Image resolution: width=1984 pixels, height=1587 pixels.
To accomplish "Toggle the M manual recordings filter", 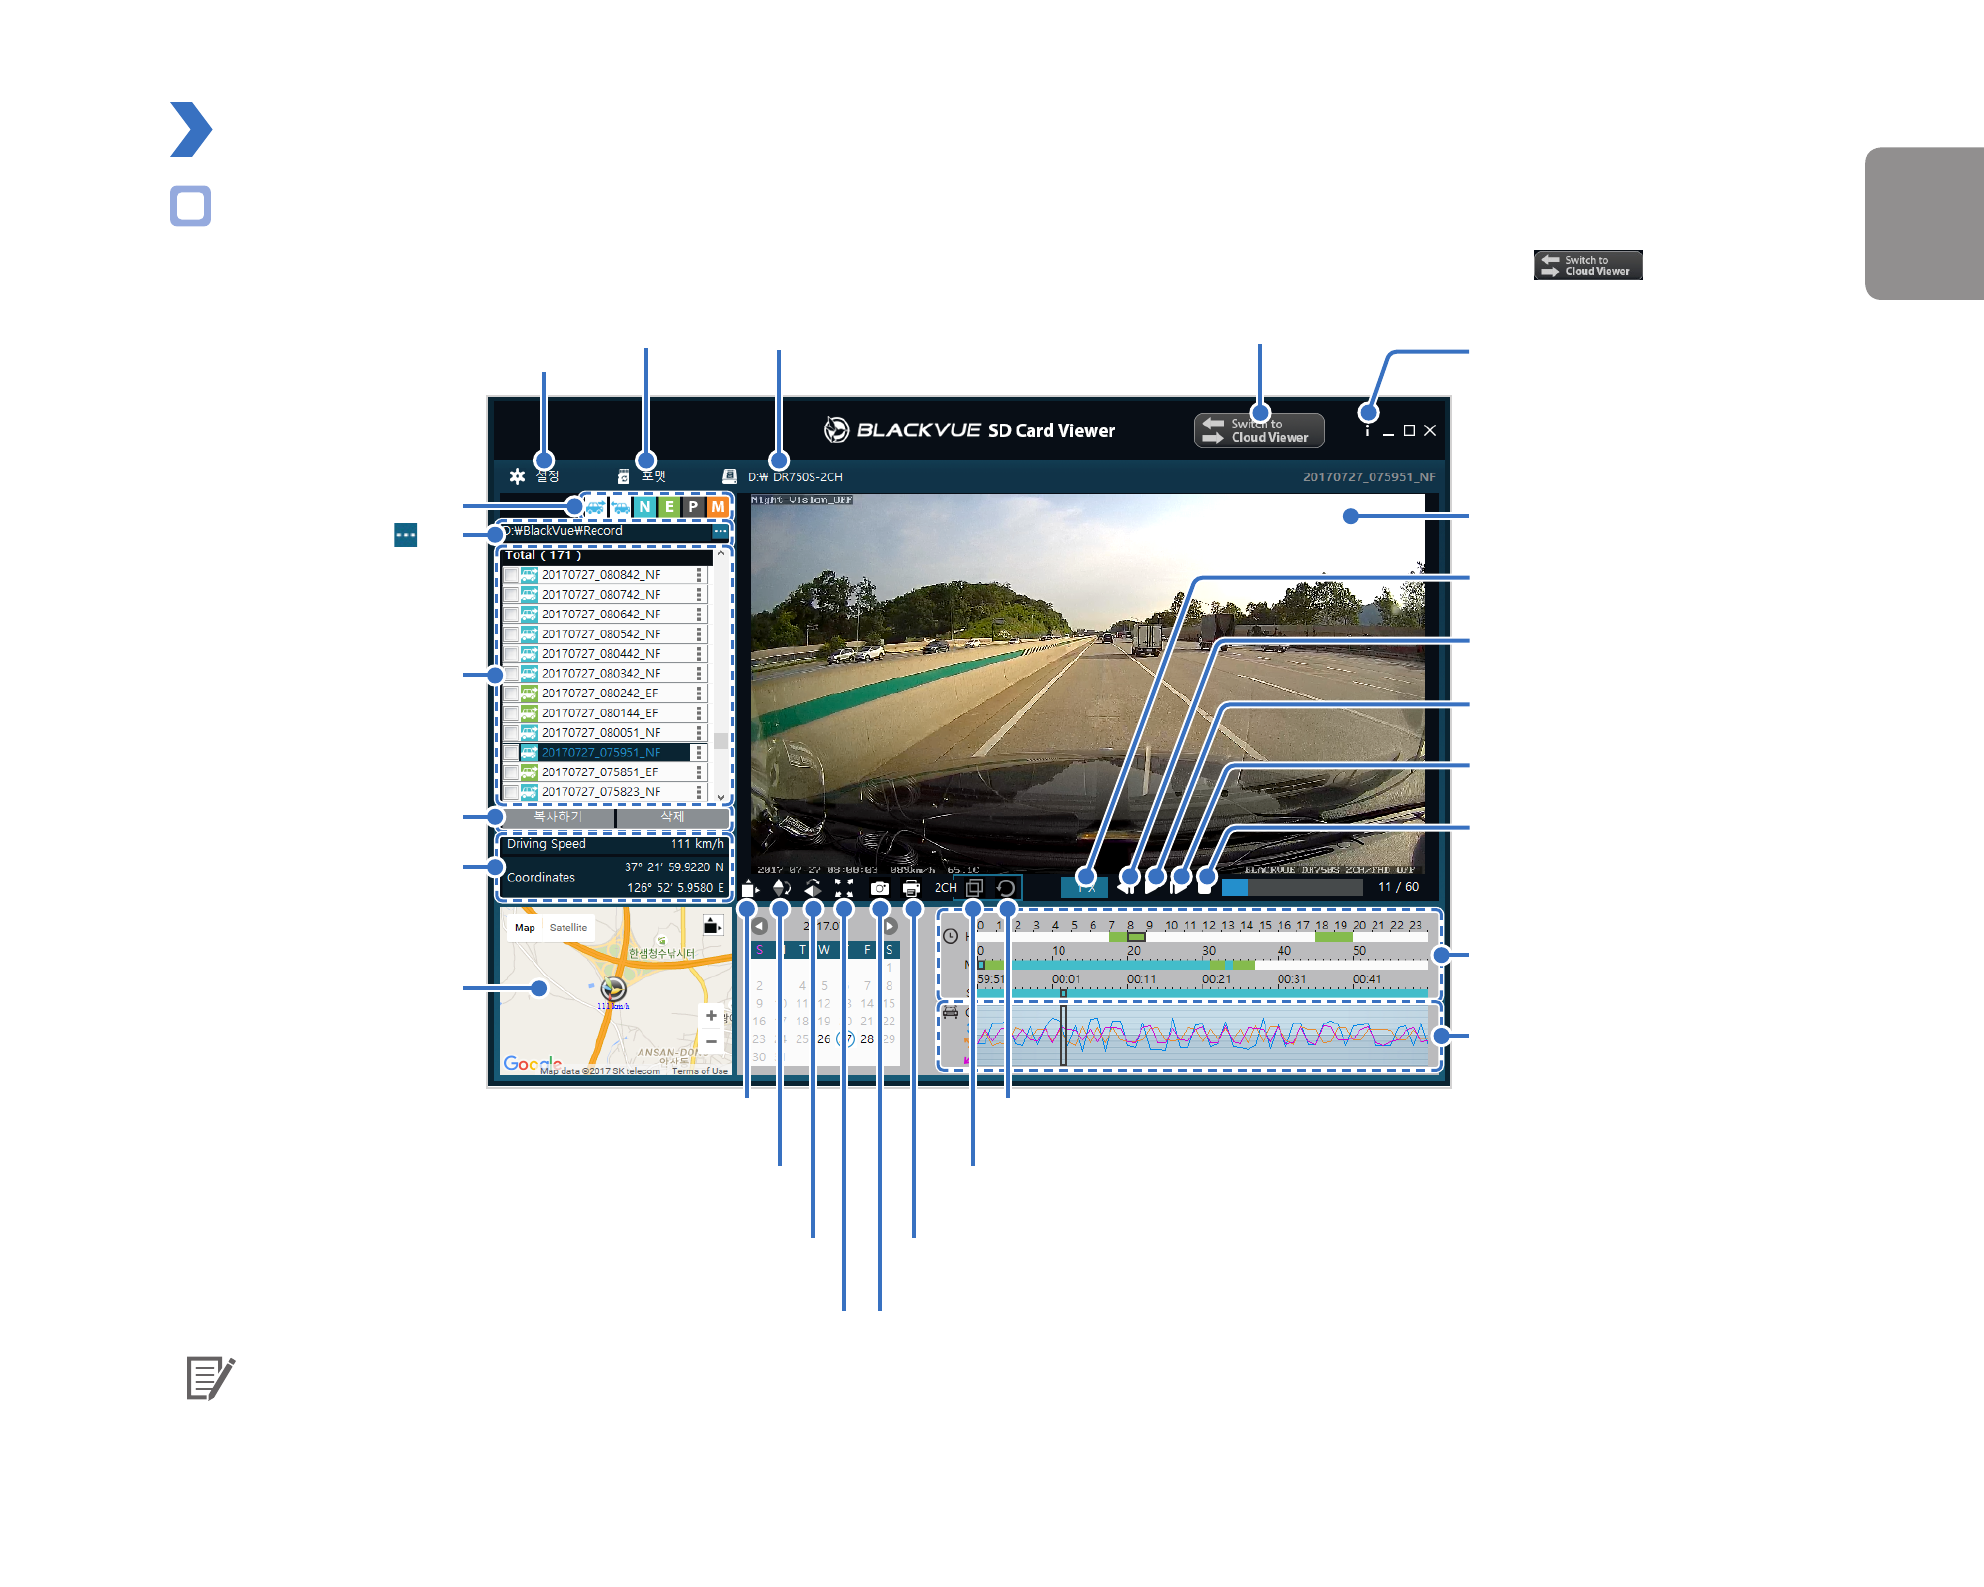I will point(717,507).
